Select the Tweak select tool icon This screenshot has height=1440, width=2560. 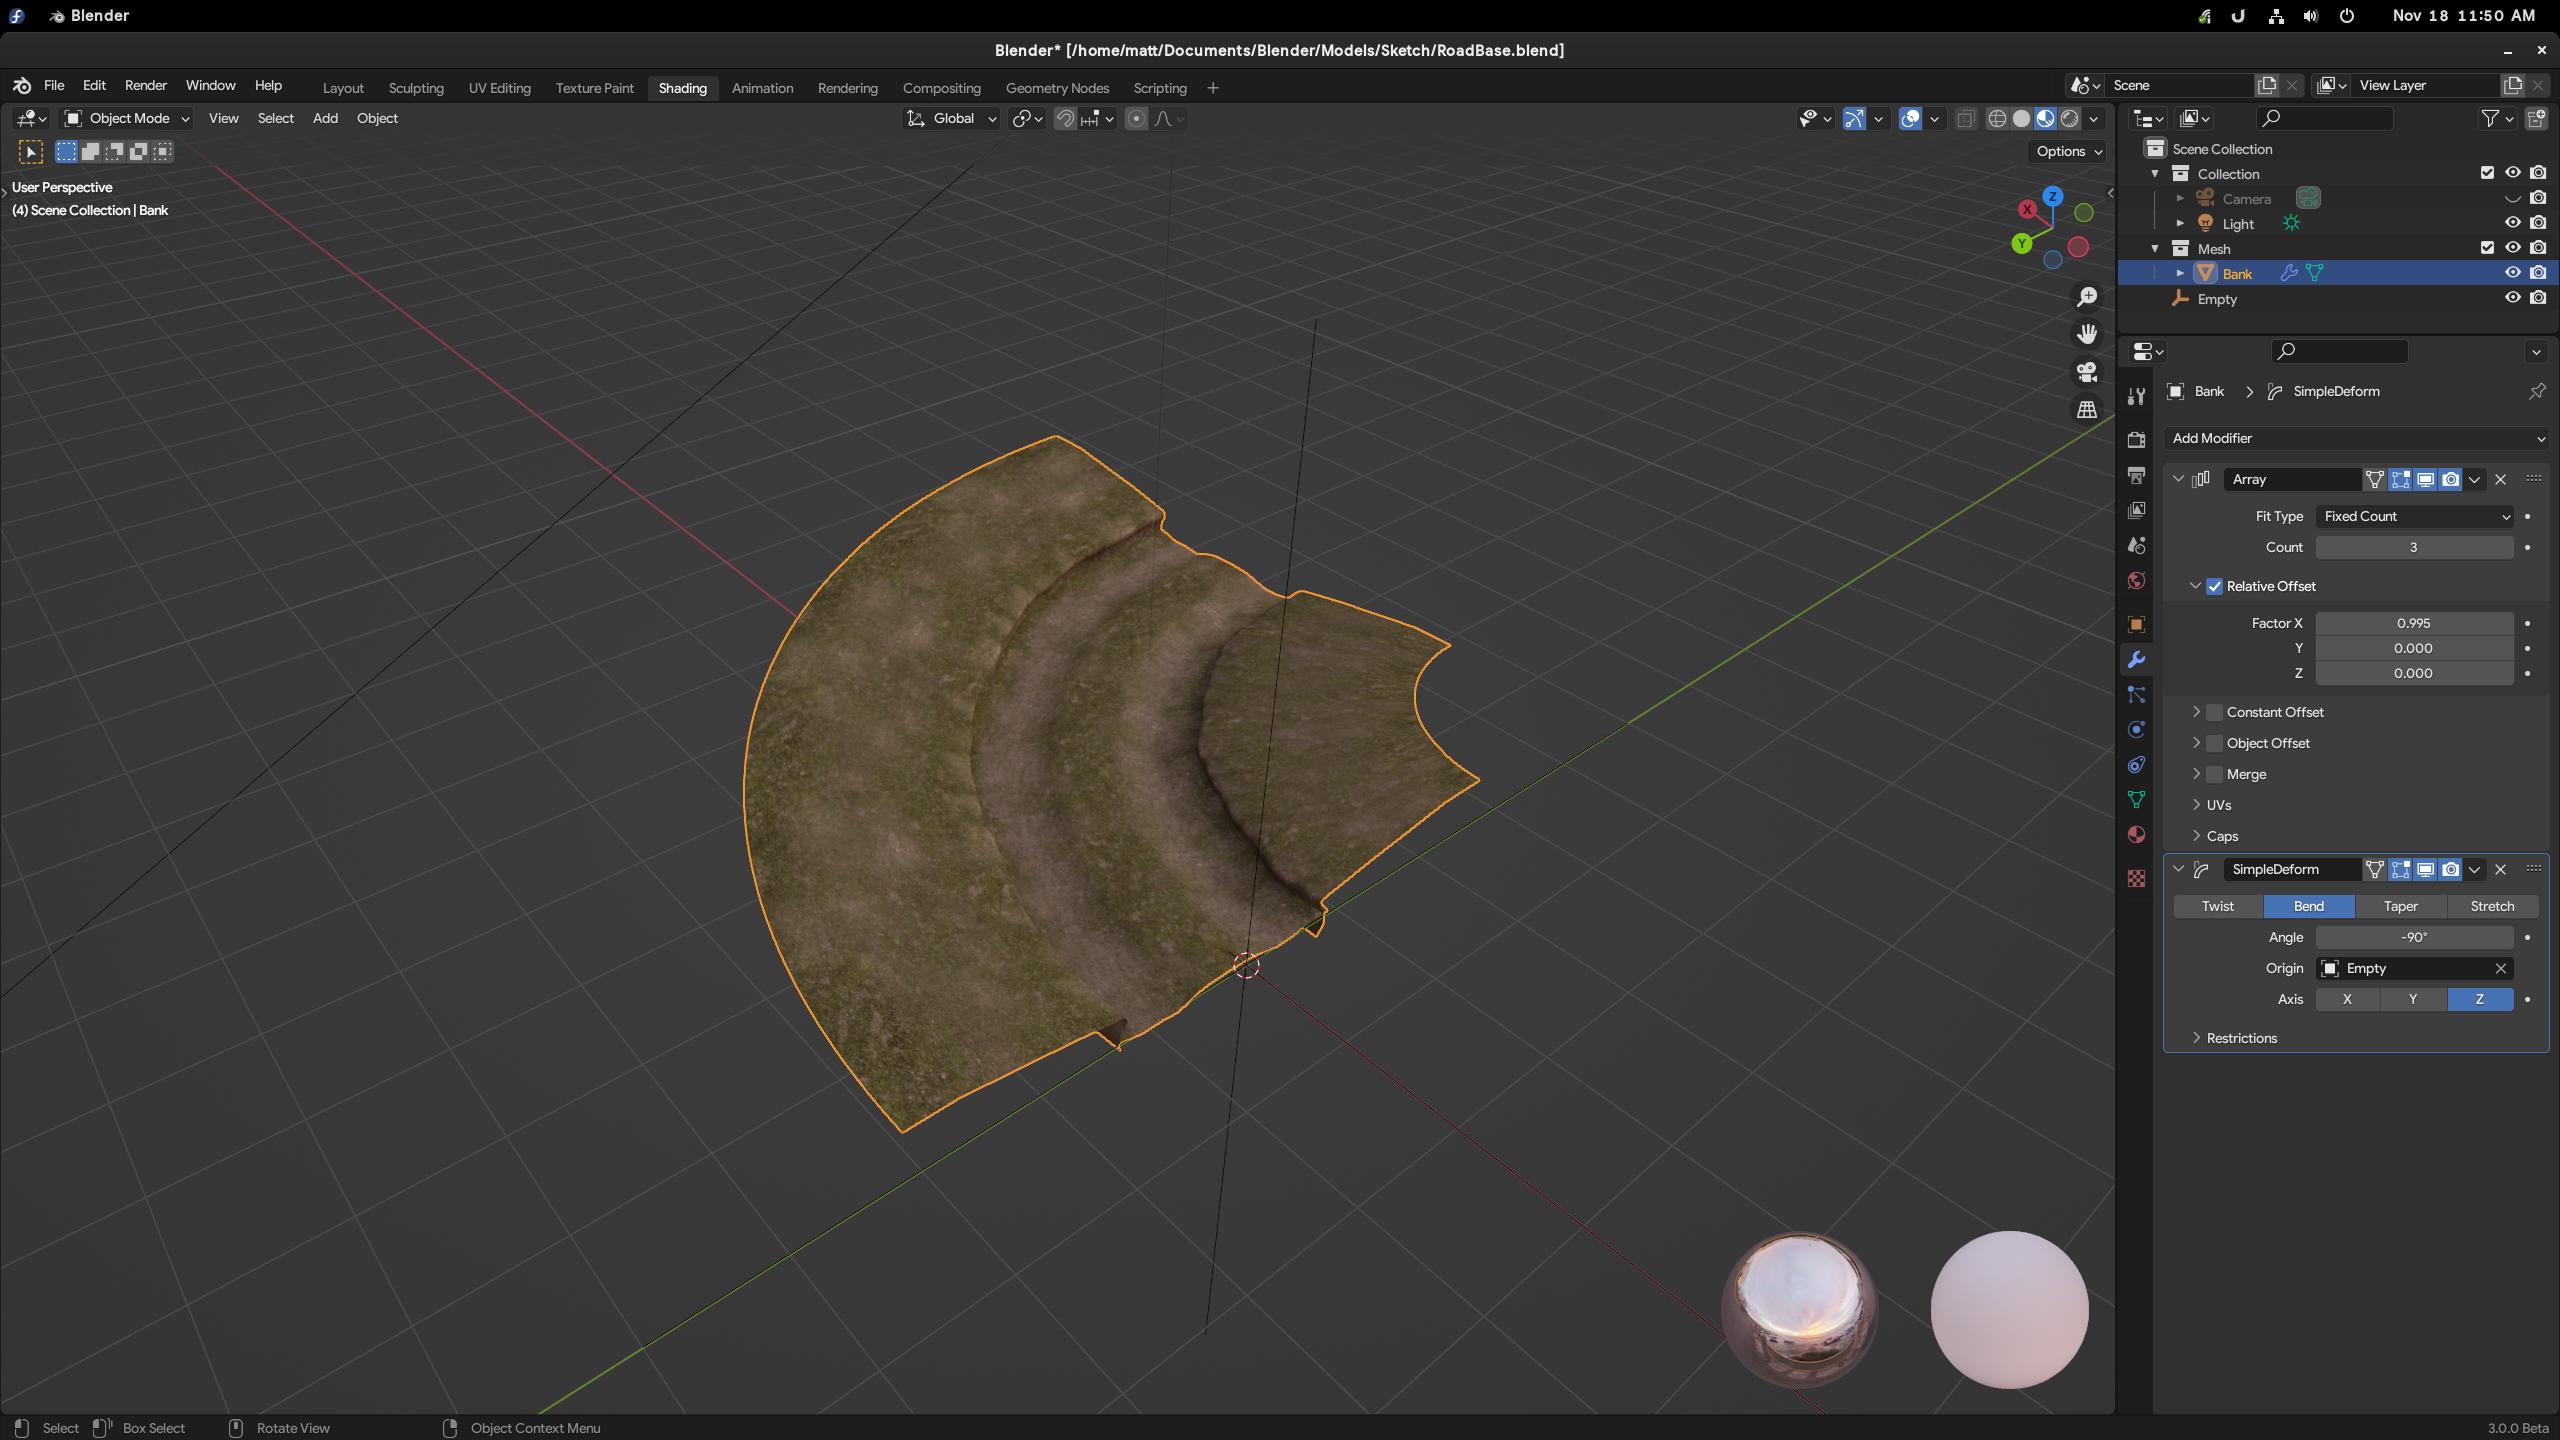[x=31, y=151]
